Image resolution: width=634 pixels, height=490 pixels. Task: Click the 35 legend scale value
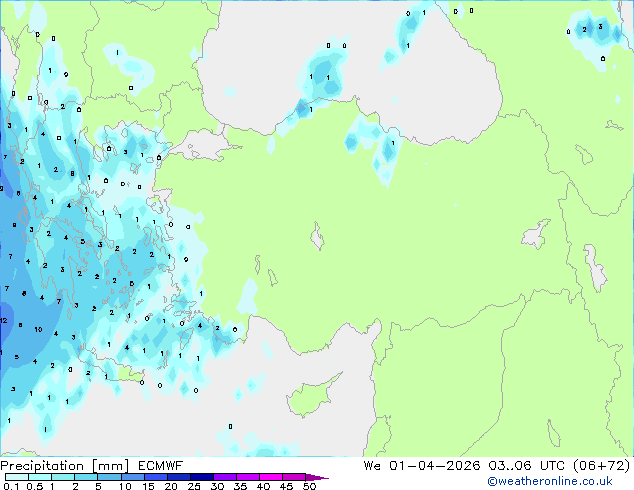click(240, 486)
